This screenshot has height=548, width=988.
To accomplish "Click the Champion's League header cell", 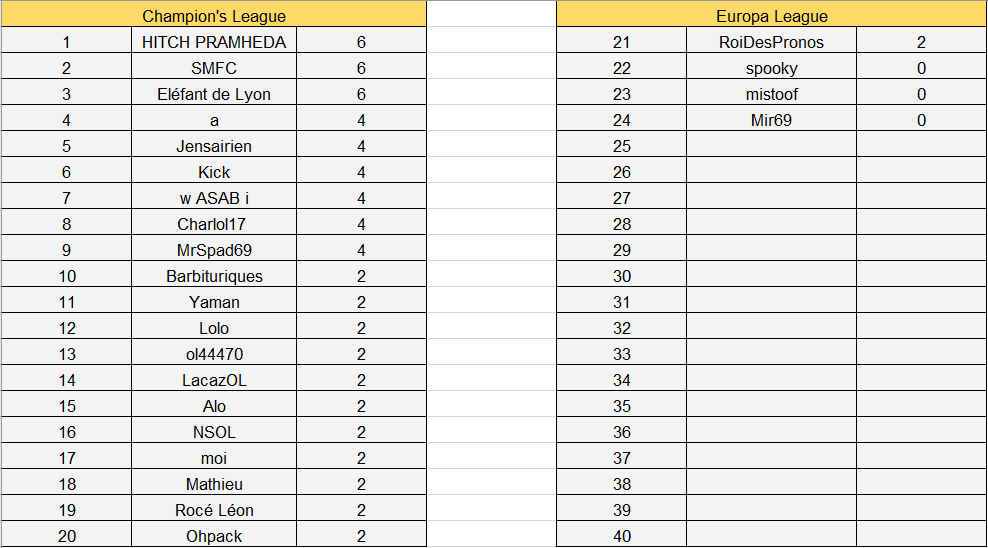I will pyautogui.click(x=214, y=16).
